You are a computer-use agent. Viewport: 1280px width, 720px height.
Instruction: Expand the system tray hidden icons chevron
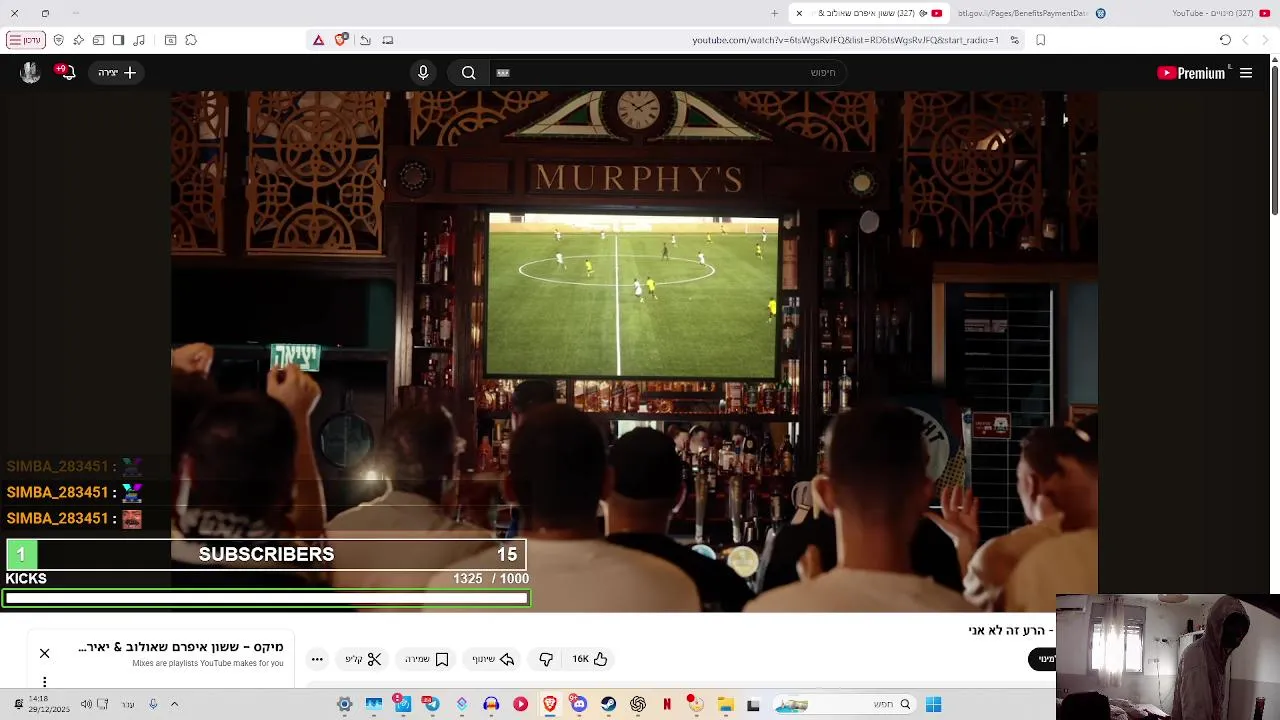pyautogui.click(x=174, y=704)
